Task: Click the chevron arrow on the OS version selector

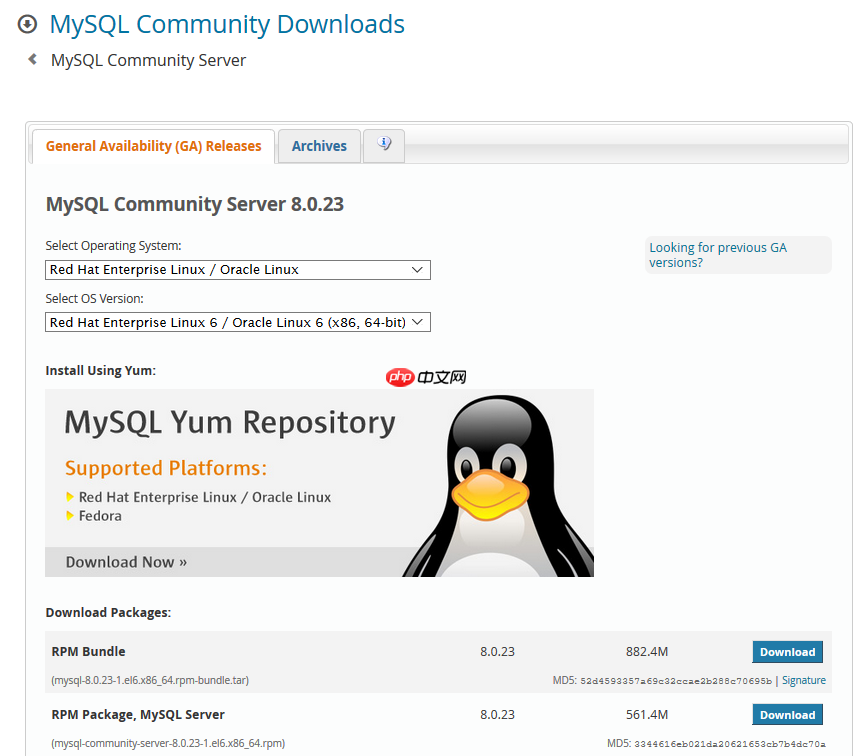Action: 419,322
